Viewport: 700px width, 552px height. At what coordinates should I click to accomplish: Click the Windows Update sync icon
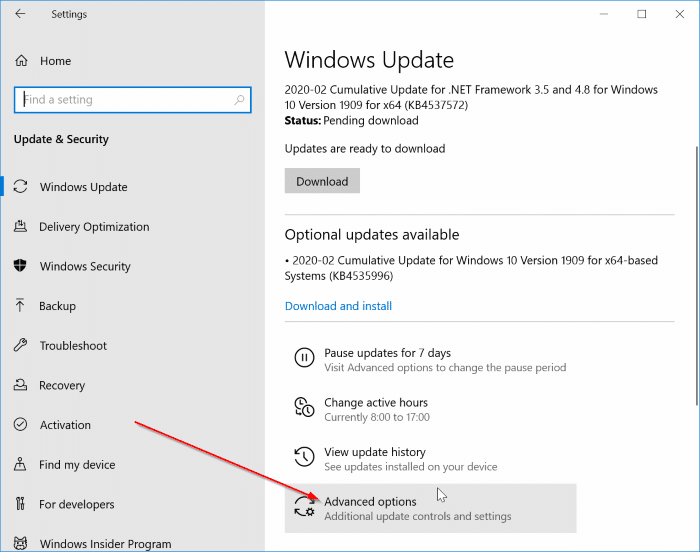(x=21, y=186)
